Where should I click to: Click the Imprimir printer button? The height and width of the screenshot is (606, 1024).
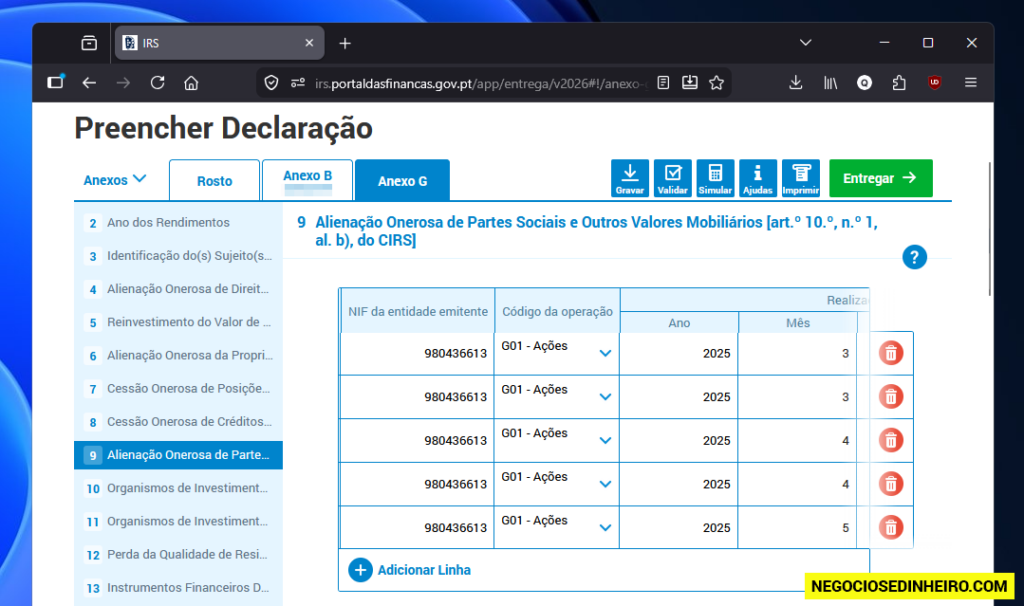[x=801, y=178]
